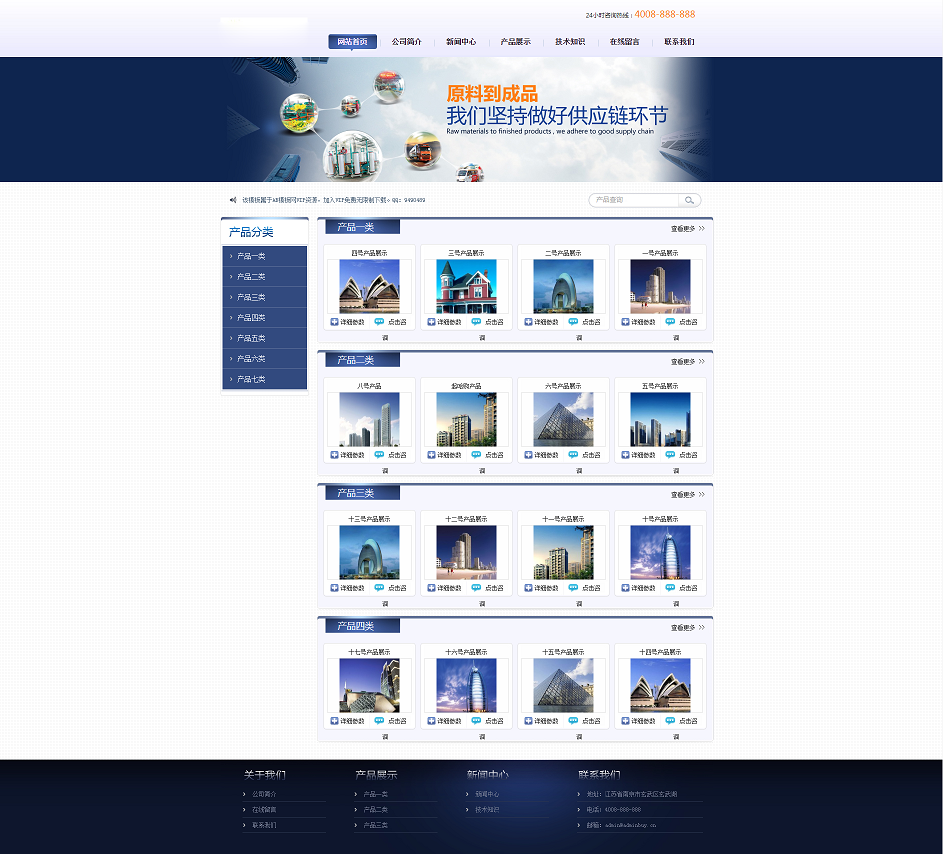The height and width of the screenshot is (854, 943).
Task: Click the 产品查询 search input field
Action: 634,200
